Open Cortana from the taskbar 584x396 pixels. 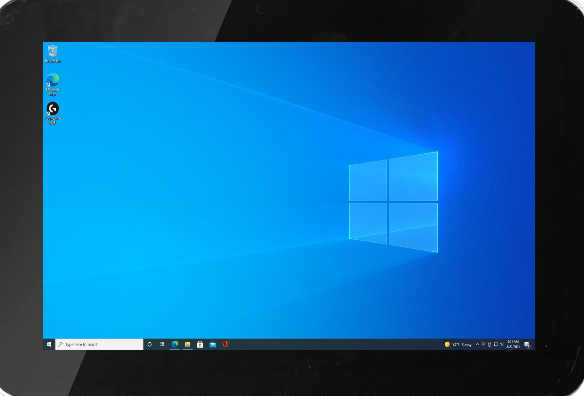tap(150, 345)
